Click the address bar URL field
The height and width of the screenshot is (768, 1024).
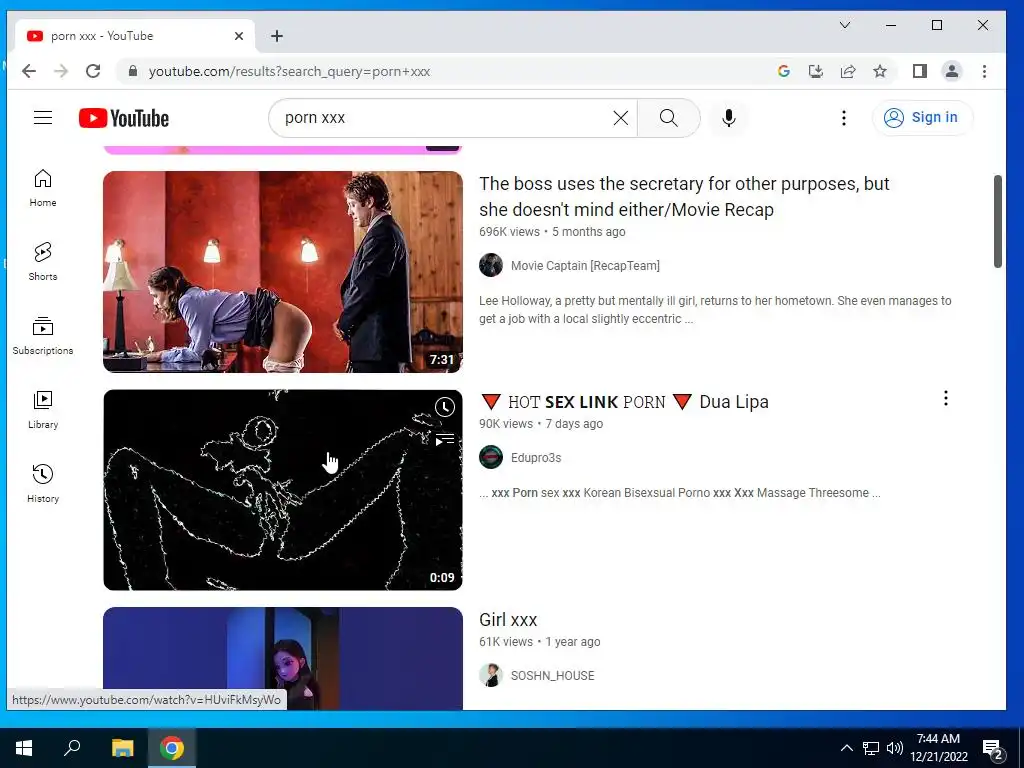444,71
